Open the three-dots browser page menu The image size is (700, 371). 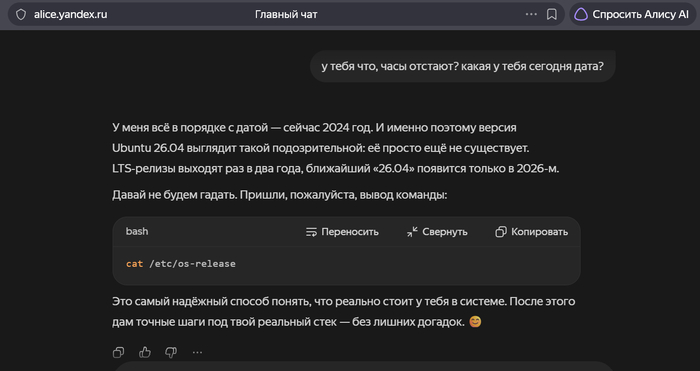531,14
